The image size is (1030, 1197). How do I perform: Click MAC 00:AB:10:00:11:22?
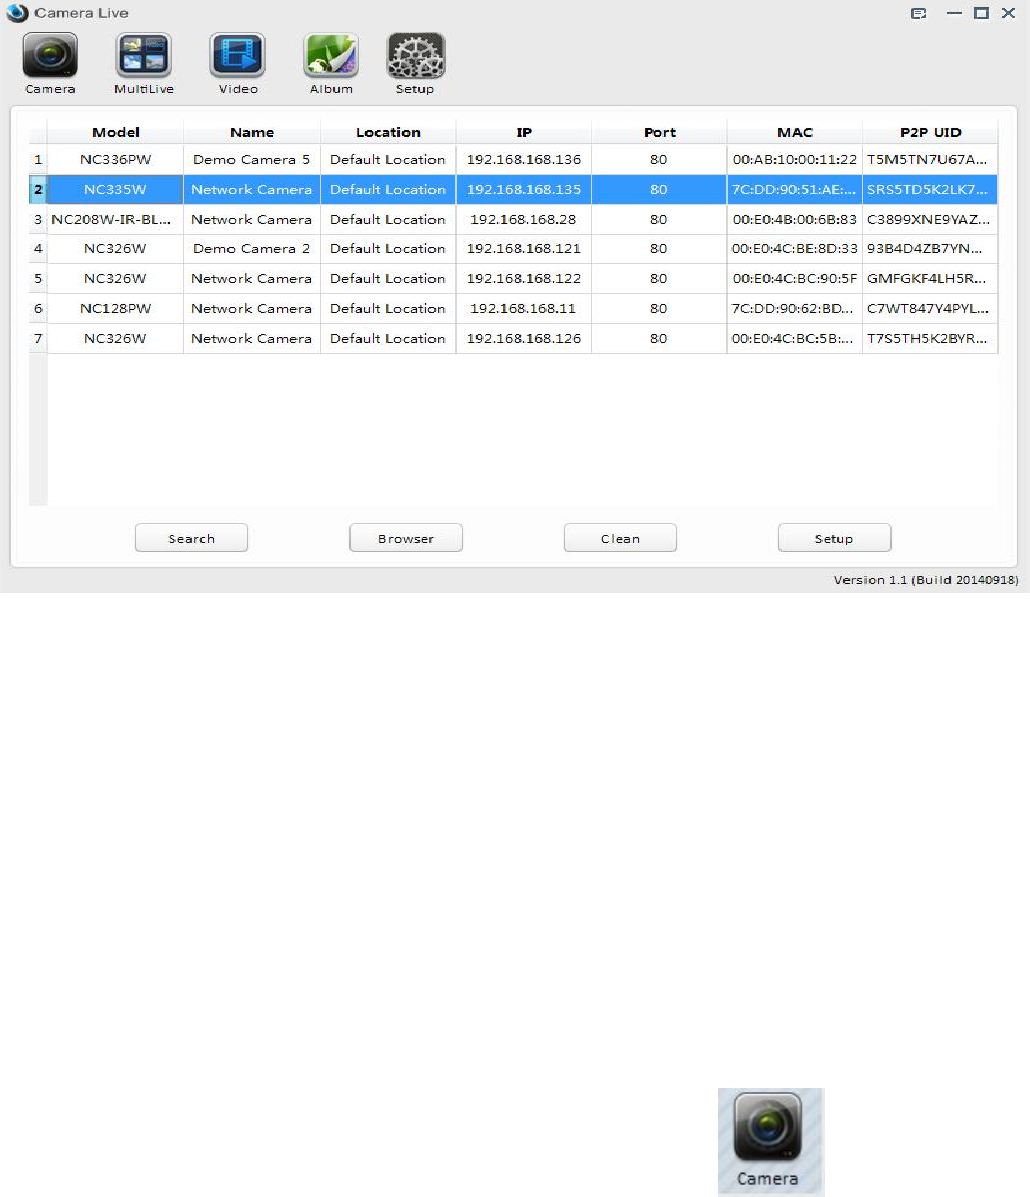point(795,160)
